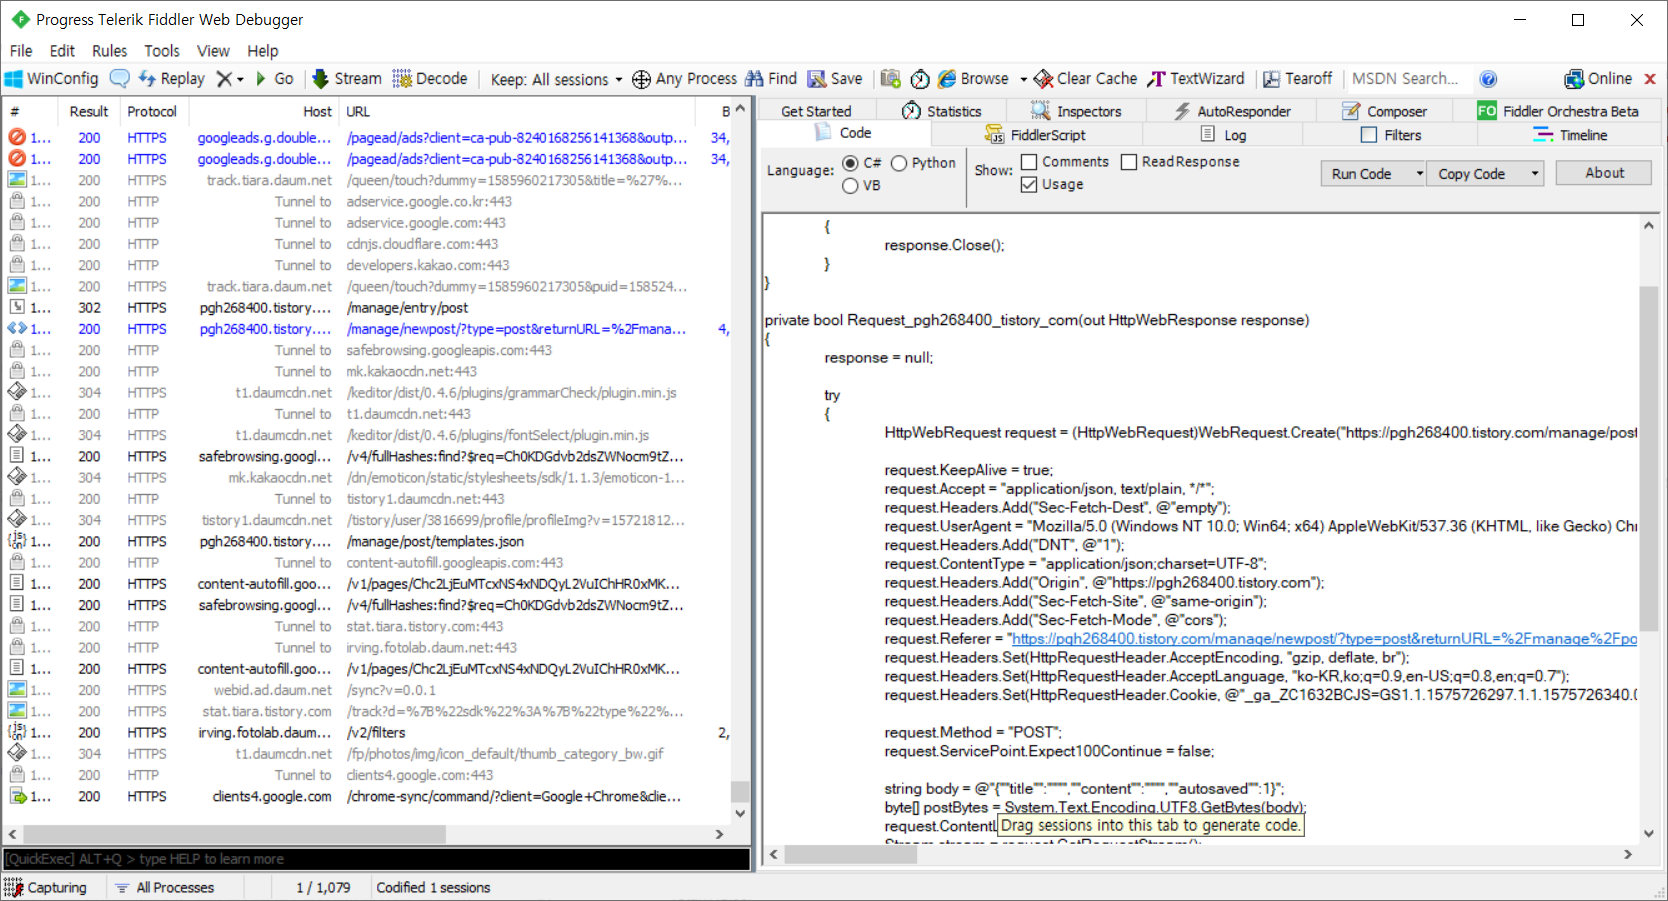Toggle Decode mode in the toolbar

(430, 79)
